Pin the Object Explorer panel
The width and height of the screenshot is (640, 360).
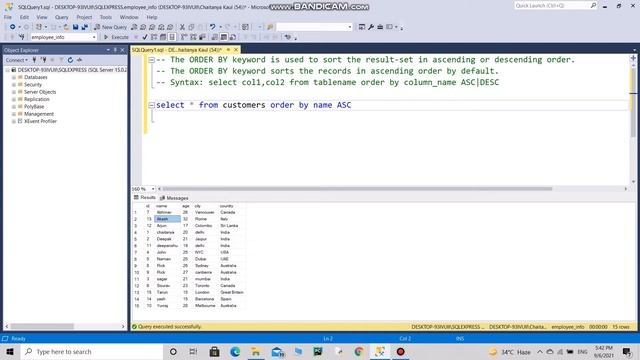(115, 50)
